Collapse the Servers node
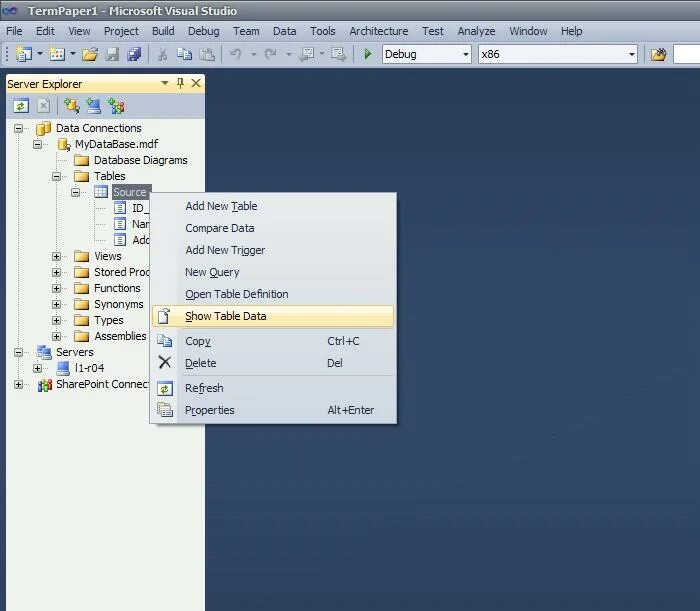This screenshot has height=611, width=700. (x=18, y=352)
